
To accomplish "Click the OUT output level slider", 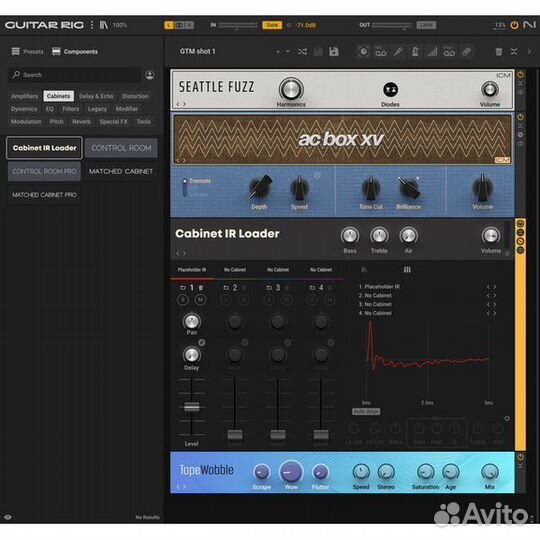I will tap(392, 25).
